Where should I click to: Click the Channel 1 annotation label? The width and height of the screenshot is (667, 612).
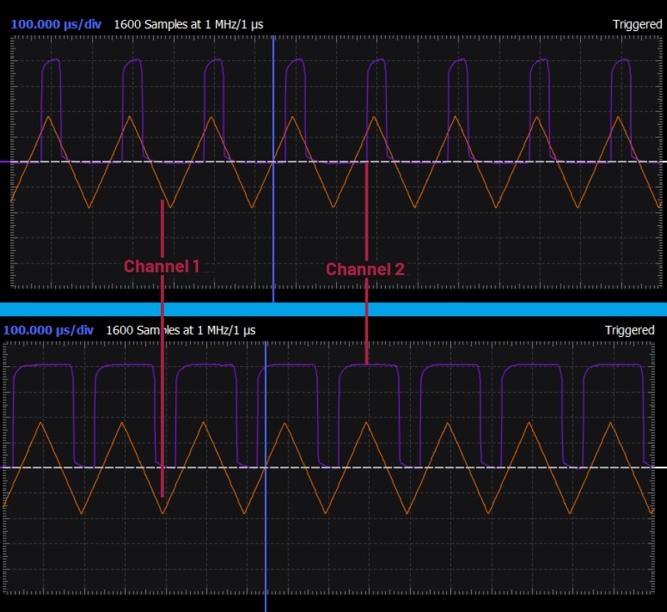tap(162, 267)
